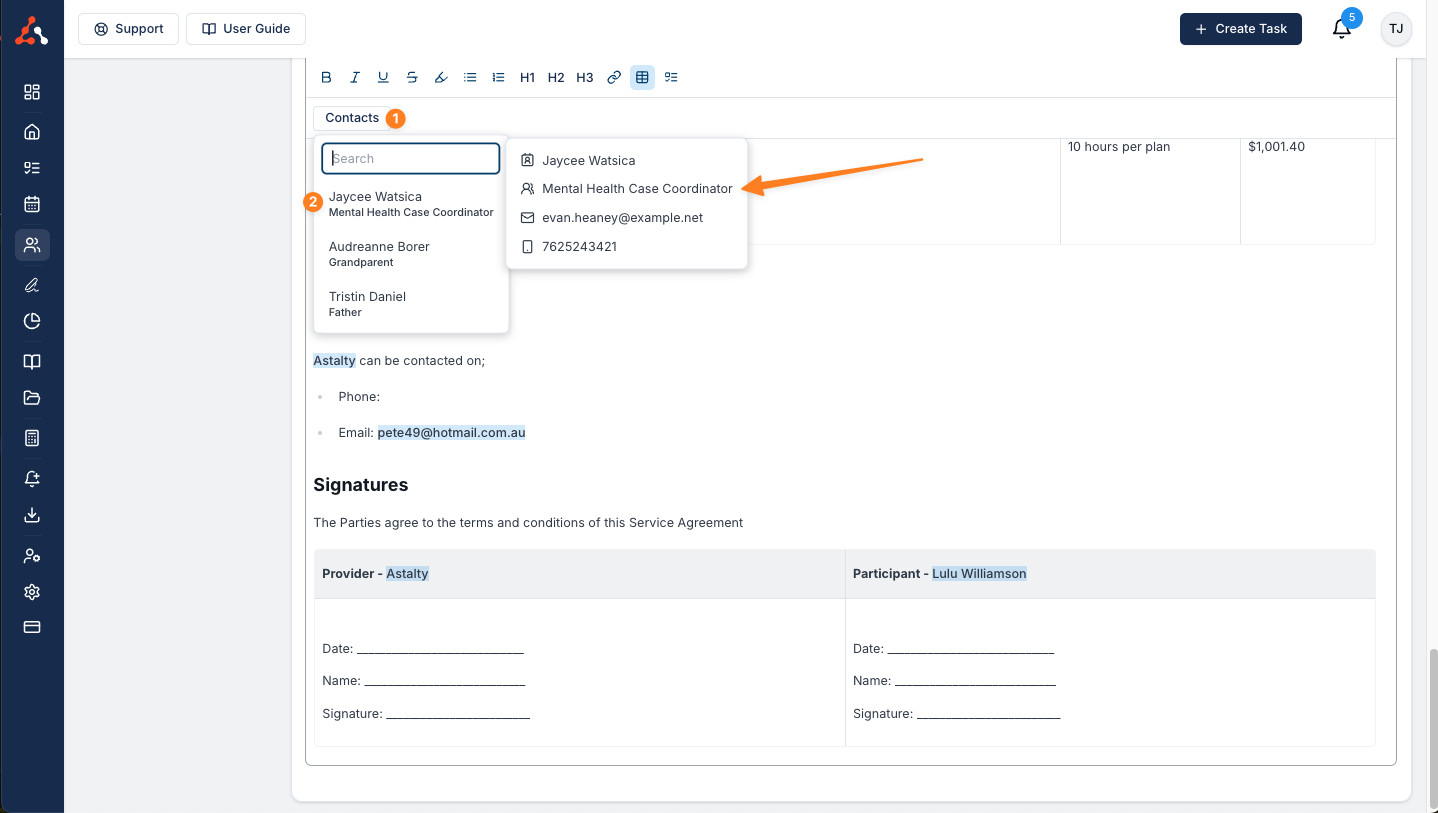
Task: Go to the home icon in the sidebar
Action: [x=32, y=132]
